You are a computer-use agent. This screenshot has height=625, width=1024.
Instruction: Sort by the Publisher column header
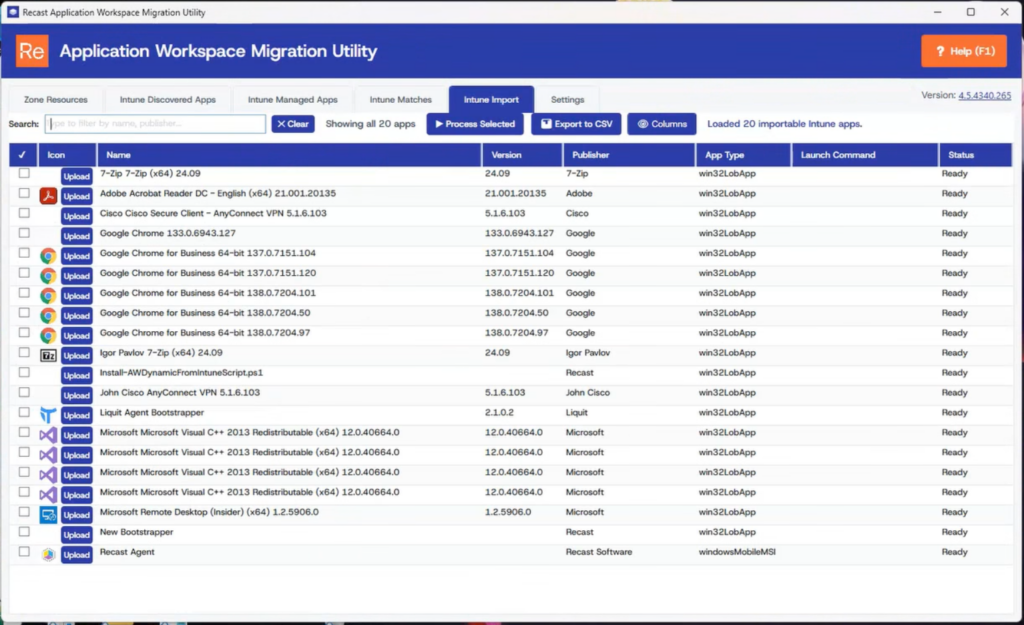pyautogui.click(x=629, y=155)
